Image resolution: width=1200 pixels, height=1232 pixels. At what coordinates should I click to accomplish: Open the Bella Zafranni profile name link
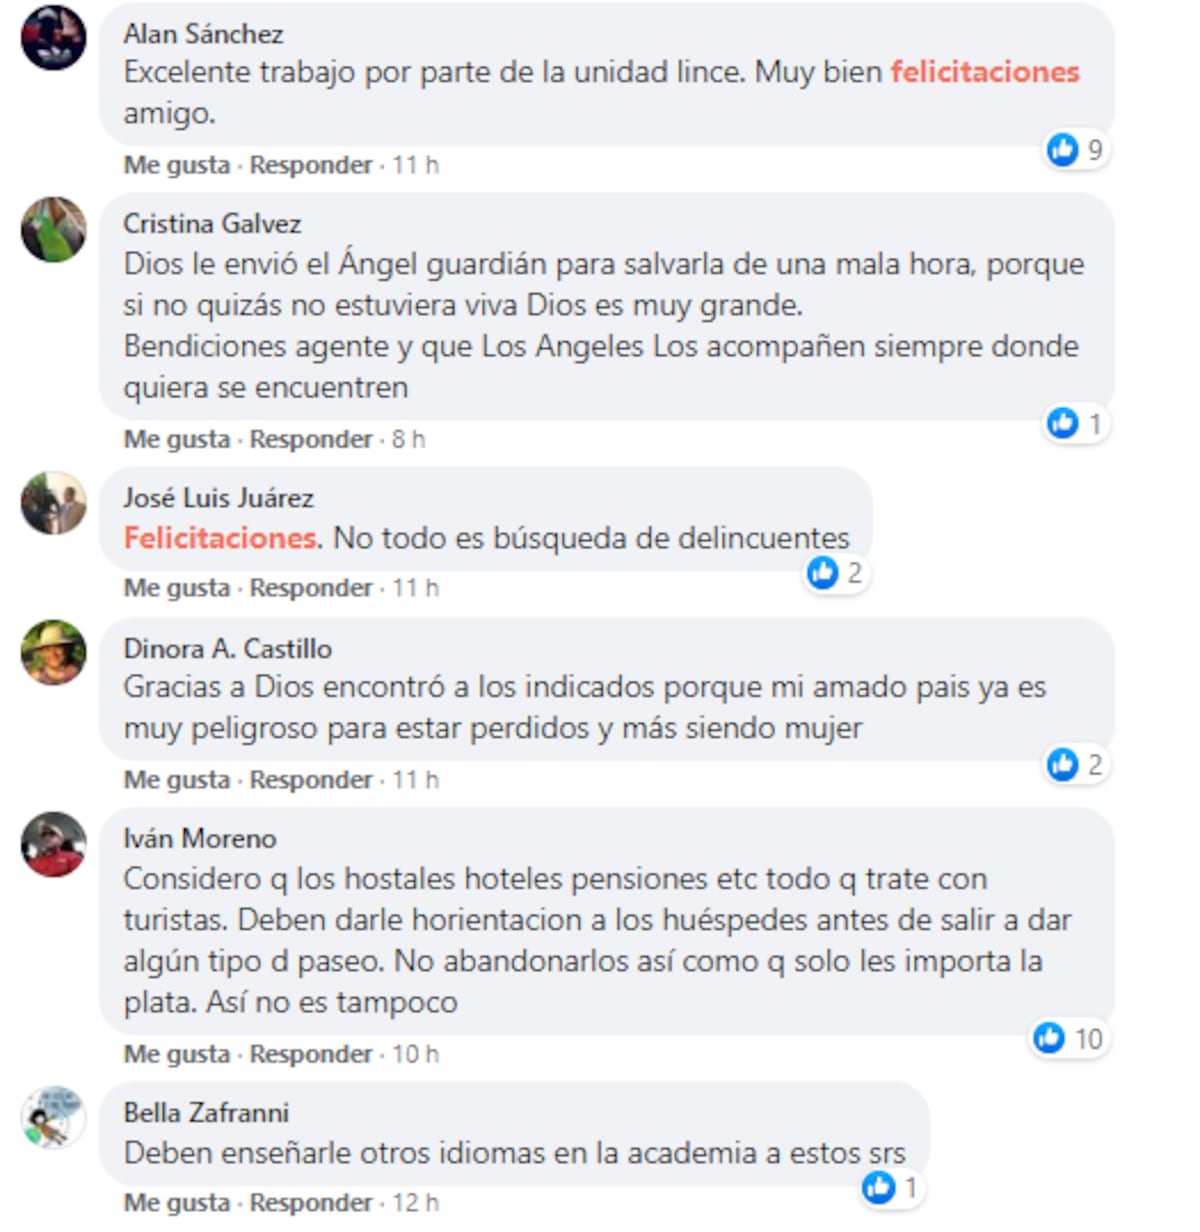pyautogui.click(x=206, y=1112)
